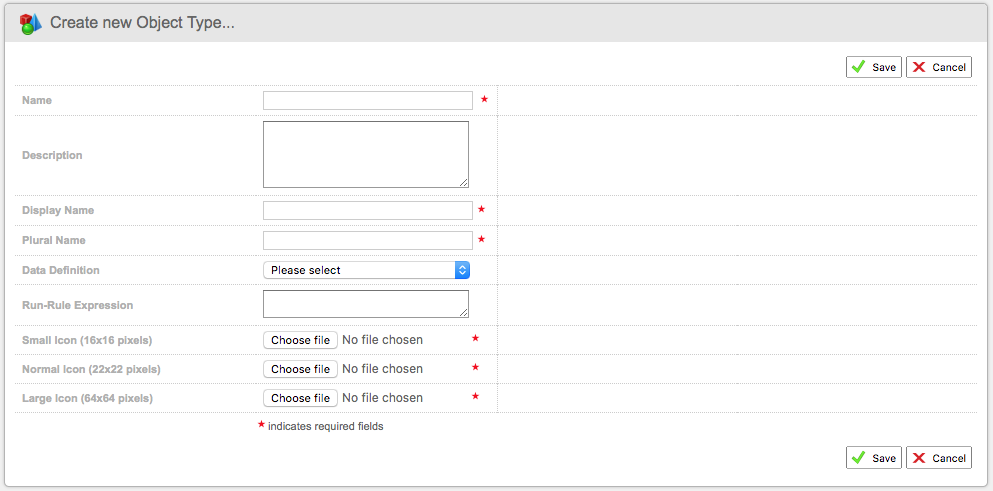This screenshot has width=993, height=491.
Task: Click the Plural Name input field
Action: click(367, 240)
